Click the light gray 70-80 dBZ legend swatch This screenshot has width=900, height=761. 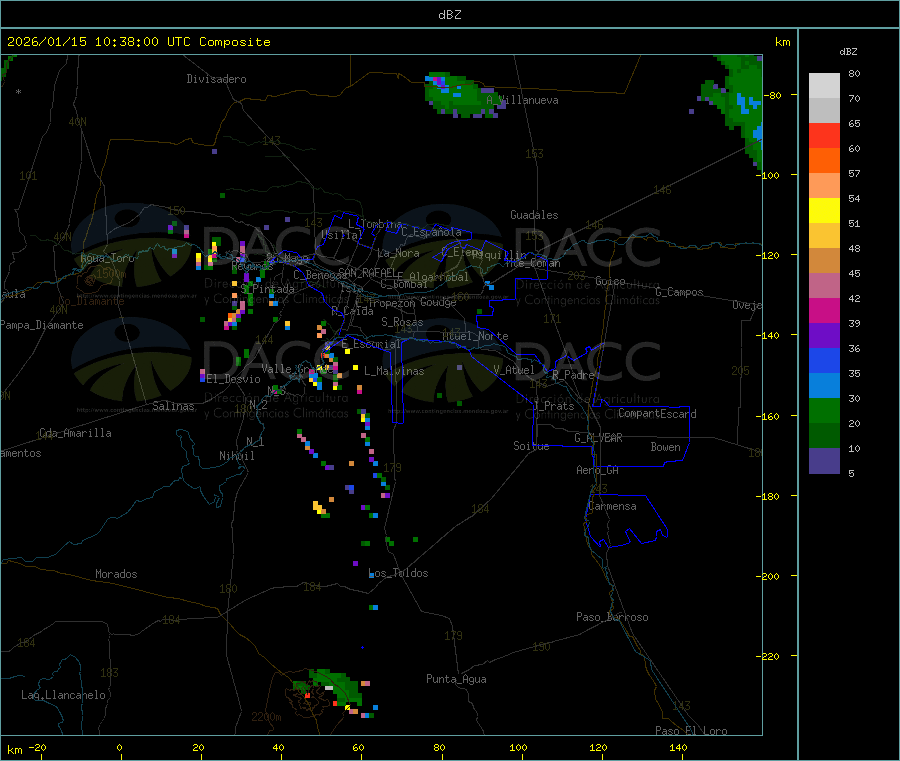point(824,86)
